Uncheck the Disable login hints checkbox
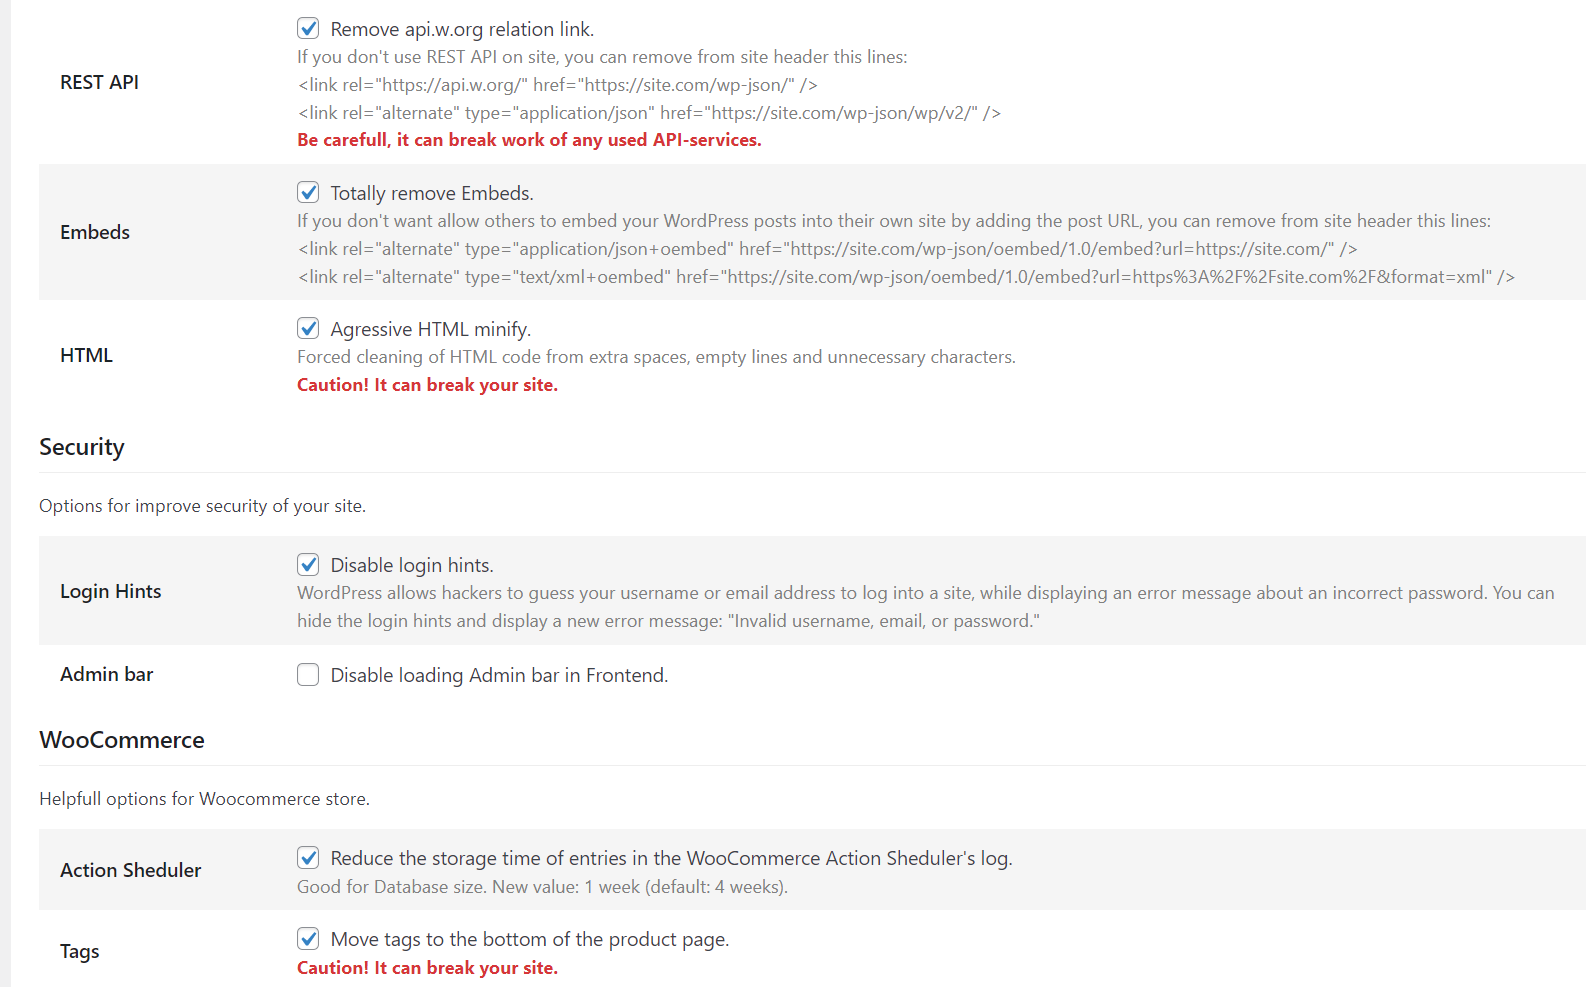Image resolution: width=1586 pixels, height=987 pixels. pos(308,564)
